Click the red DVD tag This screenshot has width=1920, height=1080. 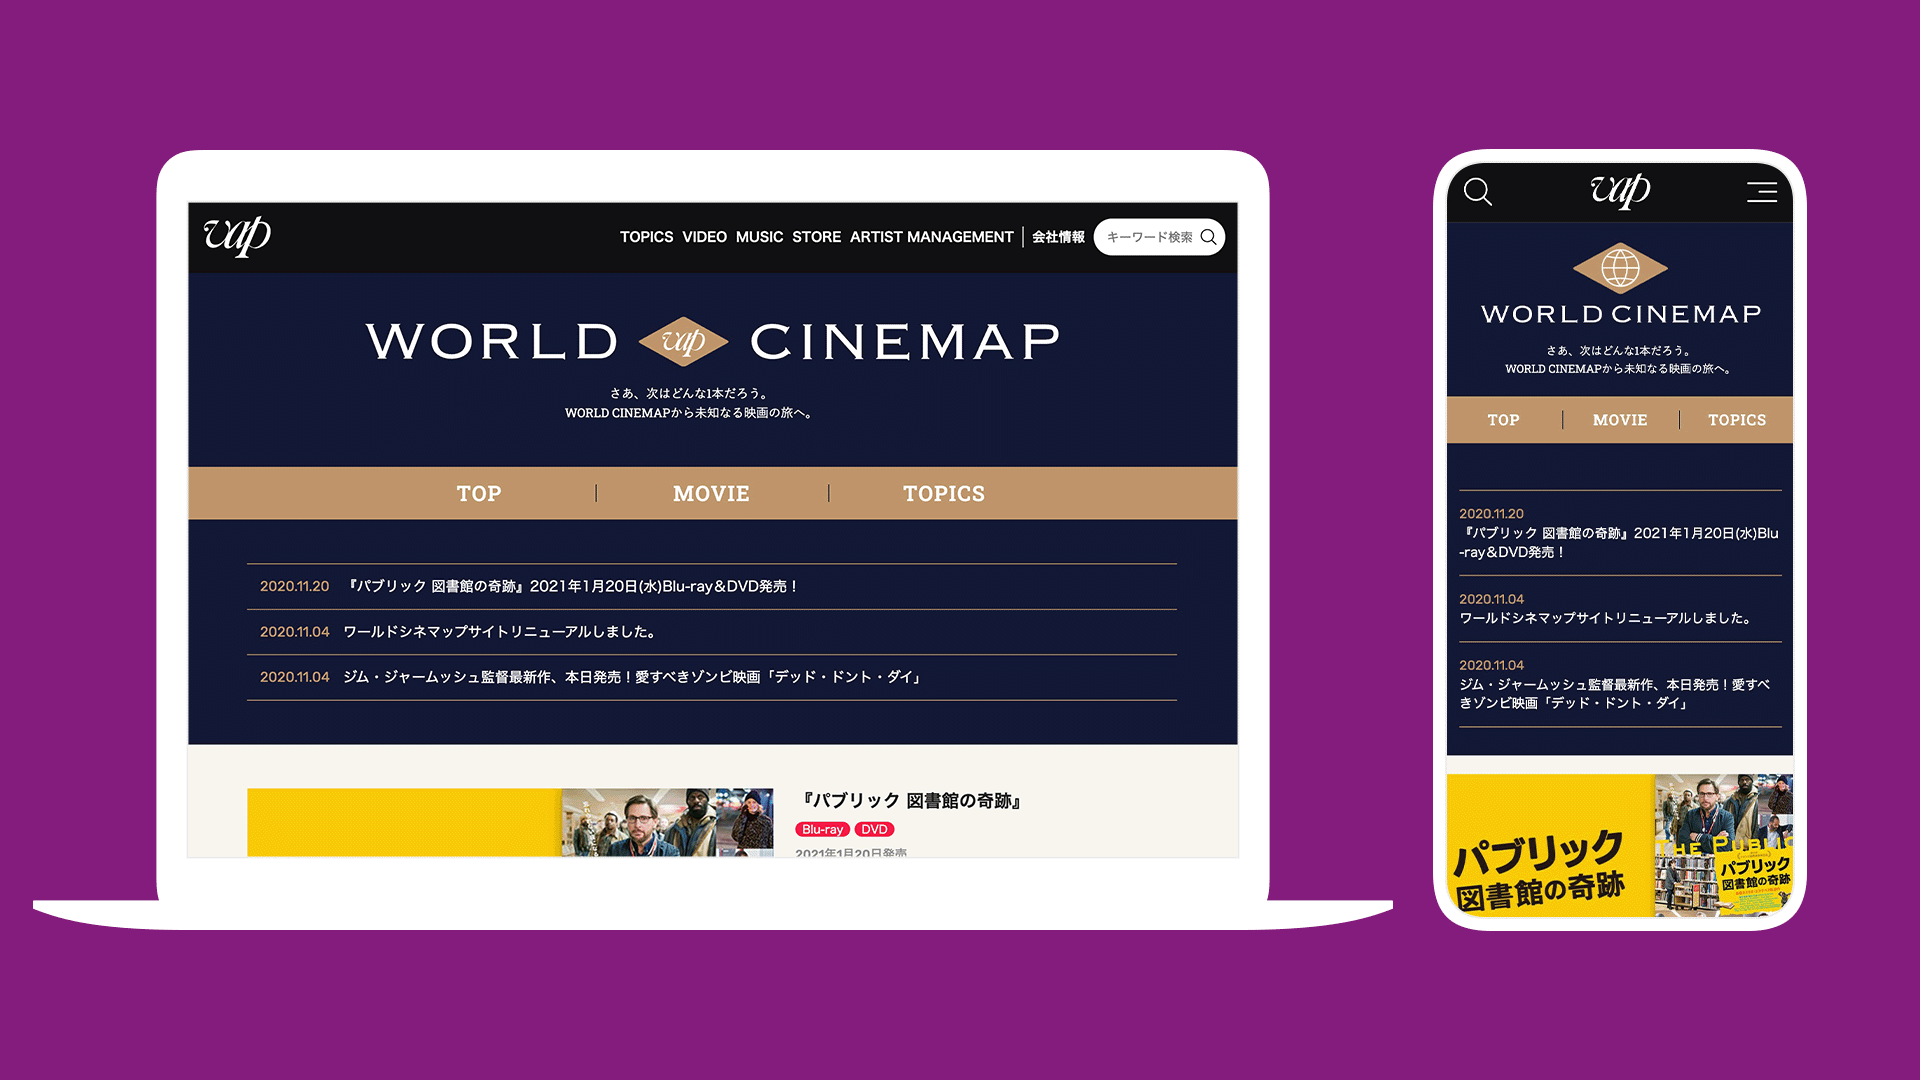(x=874, y=829)
